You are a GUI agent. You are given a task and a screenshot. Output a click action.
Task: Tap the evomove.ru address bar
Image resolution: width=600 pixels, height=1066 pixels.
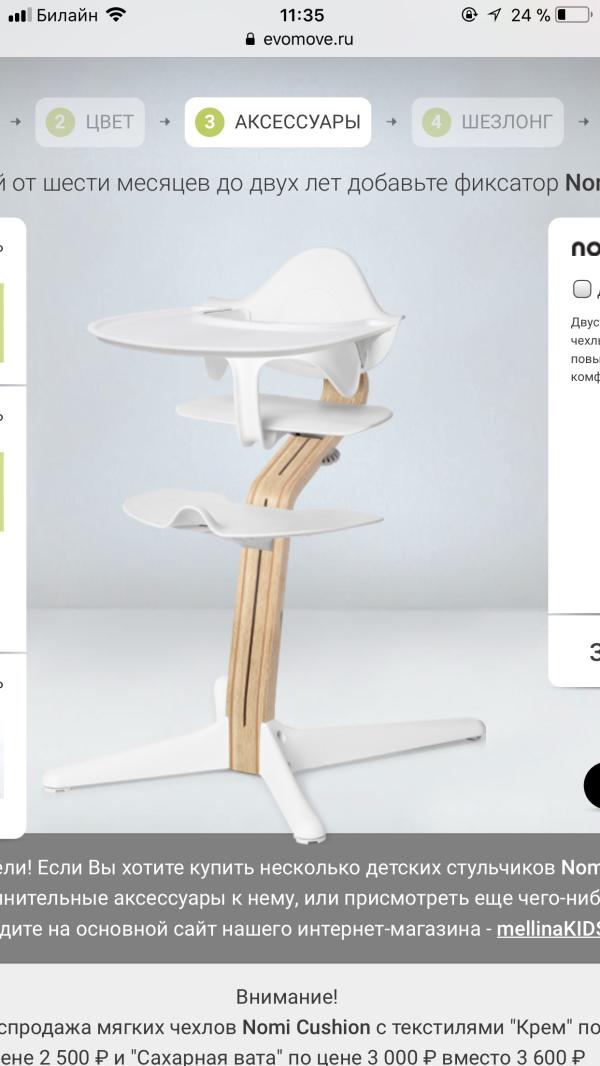(300, 39)
